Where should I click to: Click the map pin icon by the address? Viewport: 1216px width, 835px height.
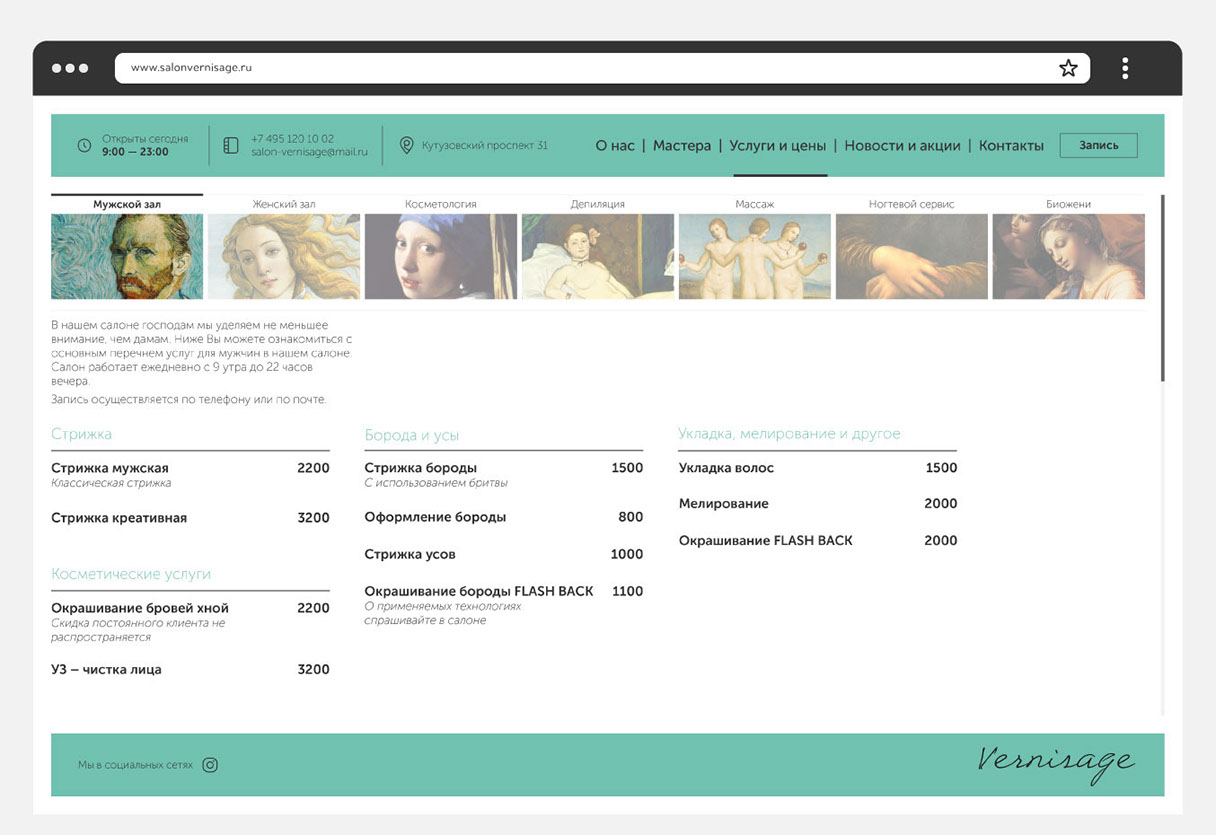[406, 146]
